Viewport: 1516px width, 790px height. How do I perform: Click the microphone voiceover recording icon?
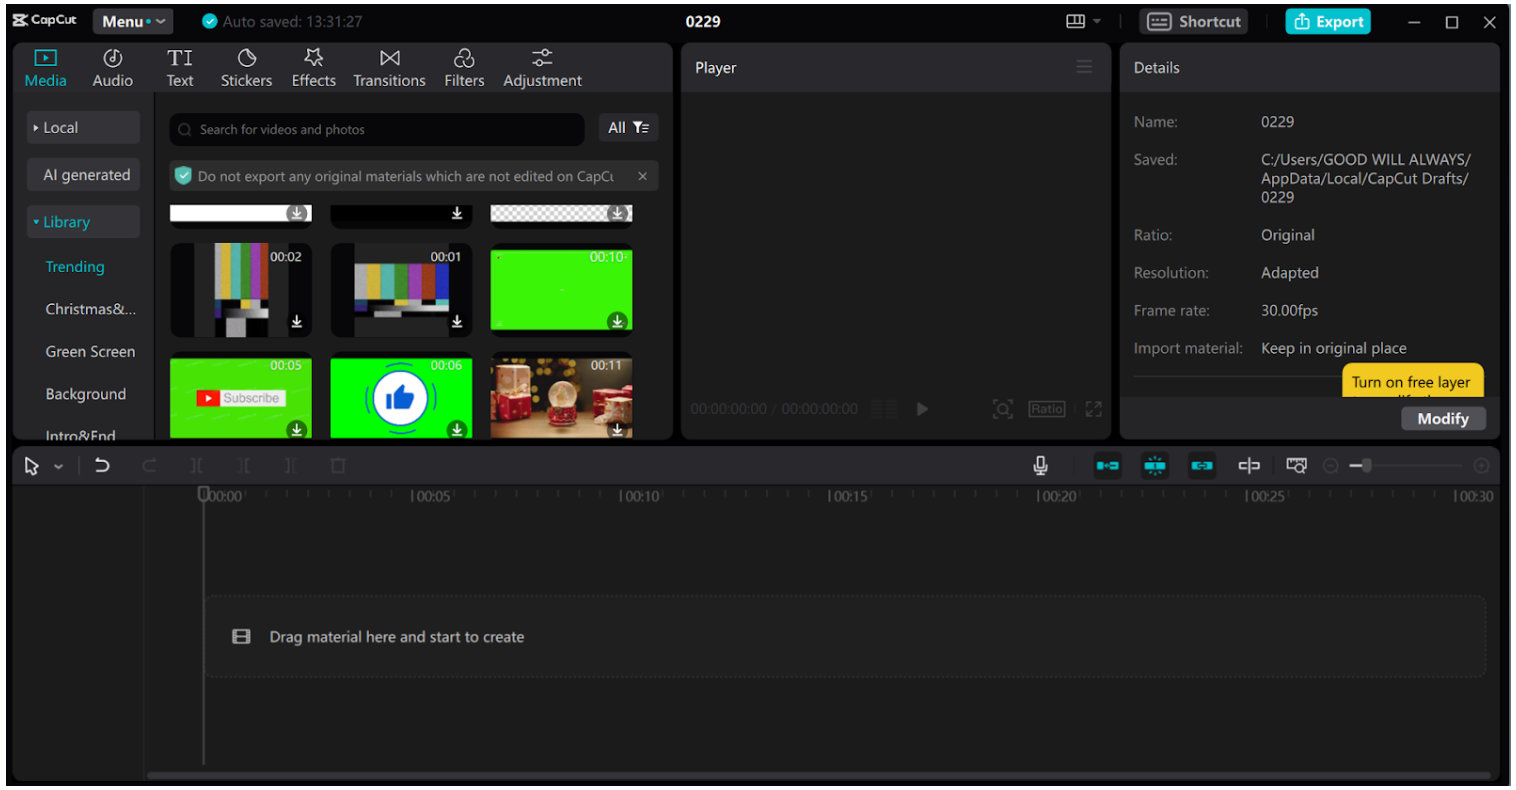(1040, 465)
